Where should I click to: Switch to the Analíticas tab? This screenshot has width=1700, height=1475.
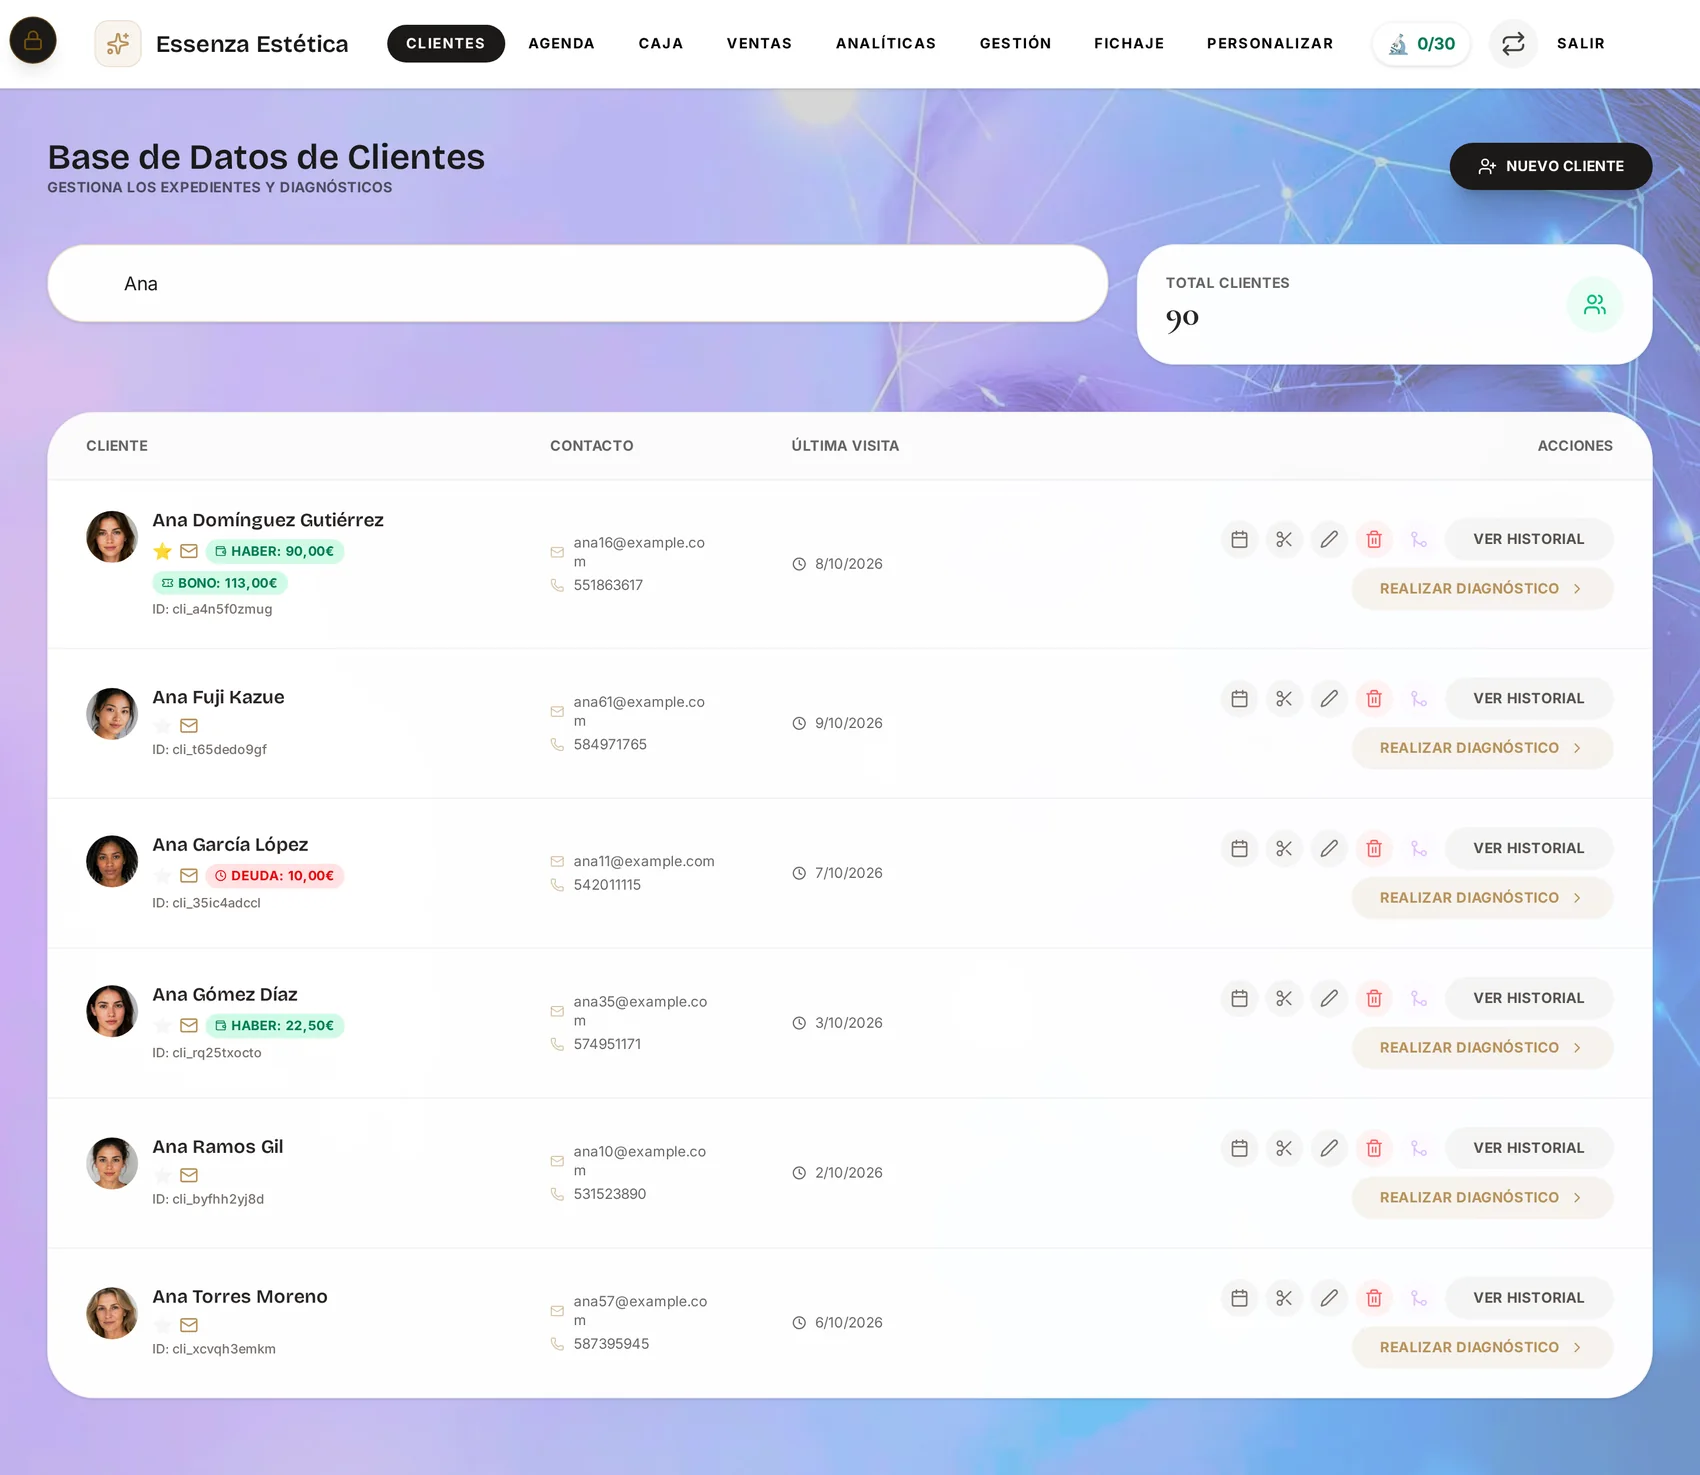click(886, 43)
